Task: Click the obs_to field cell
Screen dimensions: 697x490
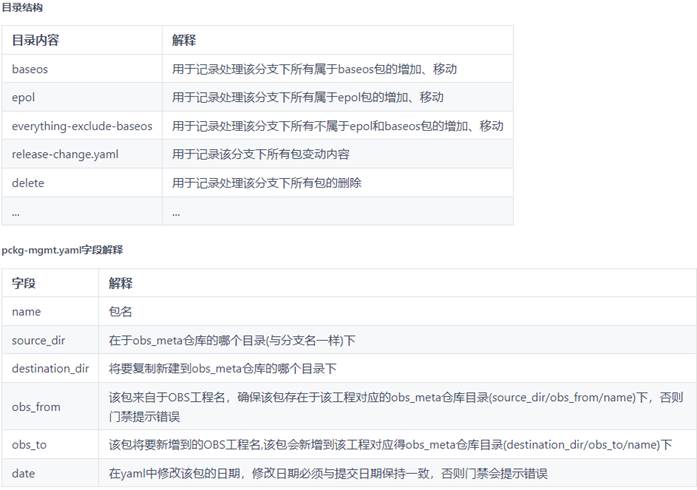Action: click(30, 444)
